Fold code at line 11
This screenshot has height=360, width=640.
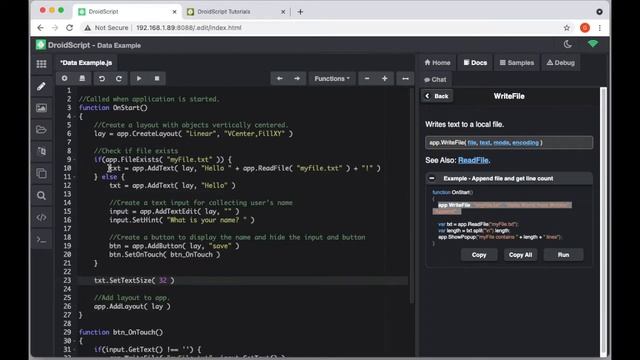point(75,177)
